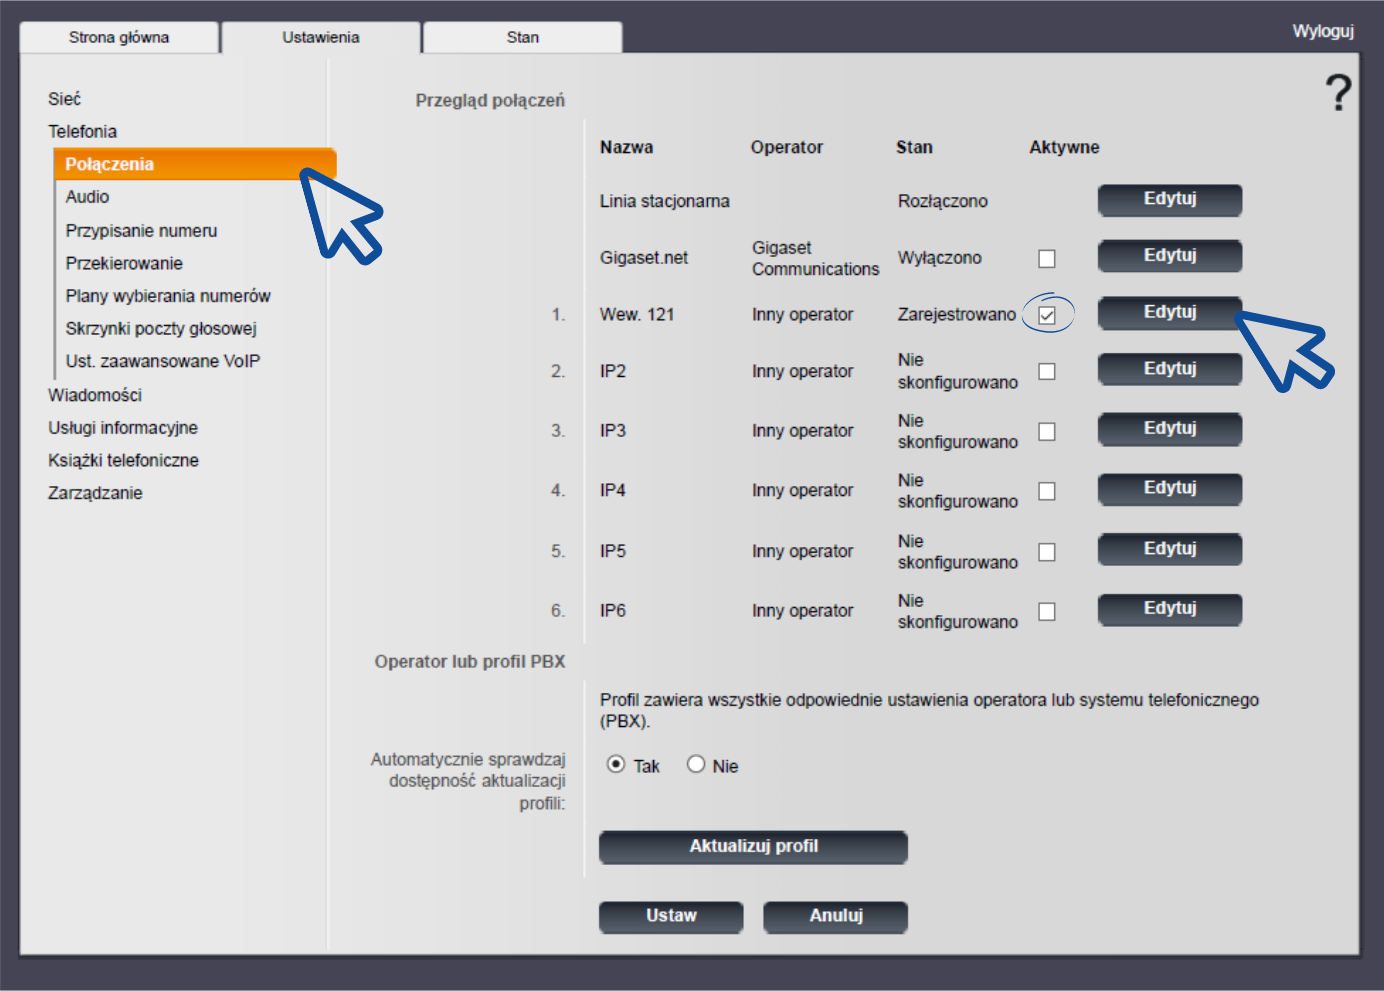
Task: Uncheck the active box for Wew. 121
Action: [x=1047, y=315]
